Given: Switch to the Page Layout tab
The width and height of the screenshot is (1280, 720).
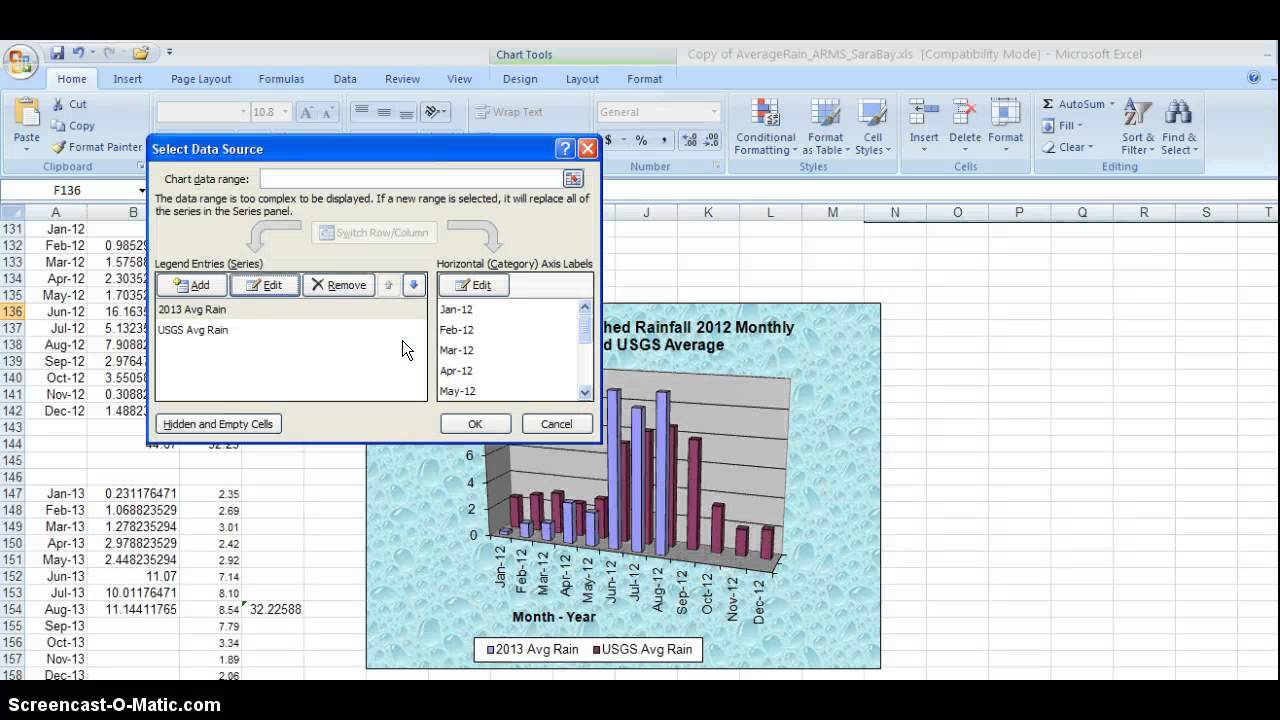Looking at the screenshot, I should point(201,79).
